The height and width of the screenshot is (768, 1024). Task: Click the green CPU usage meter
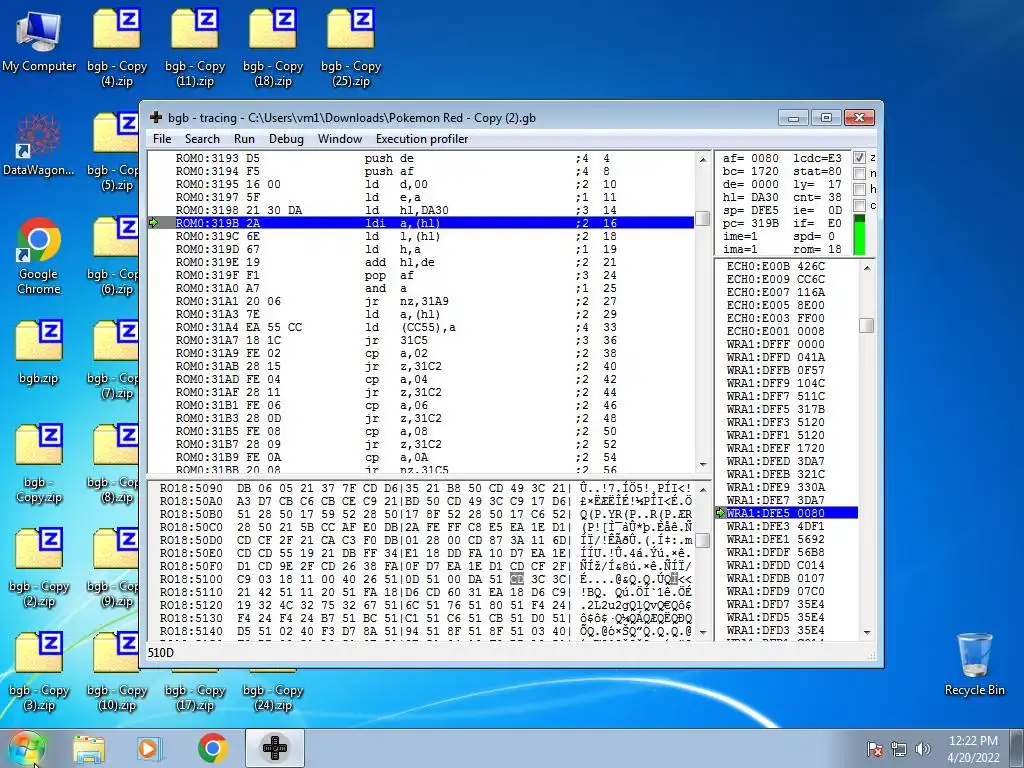[859, 235]
